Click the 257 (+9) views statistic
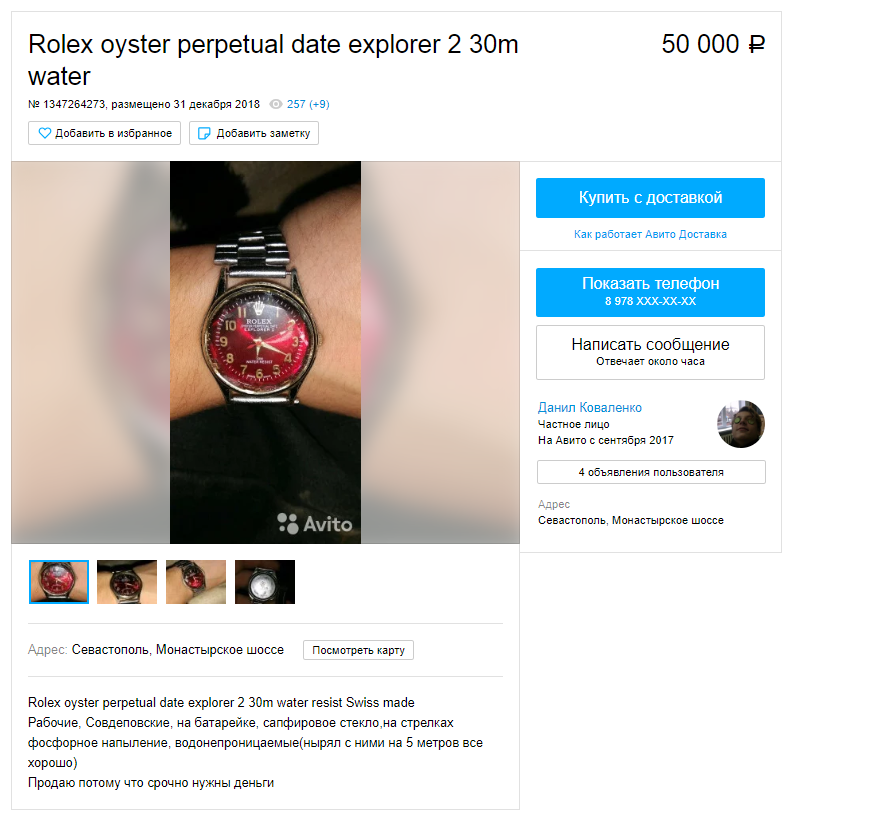This screenshot has width=893, height=817. [308, 104]
